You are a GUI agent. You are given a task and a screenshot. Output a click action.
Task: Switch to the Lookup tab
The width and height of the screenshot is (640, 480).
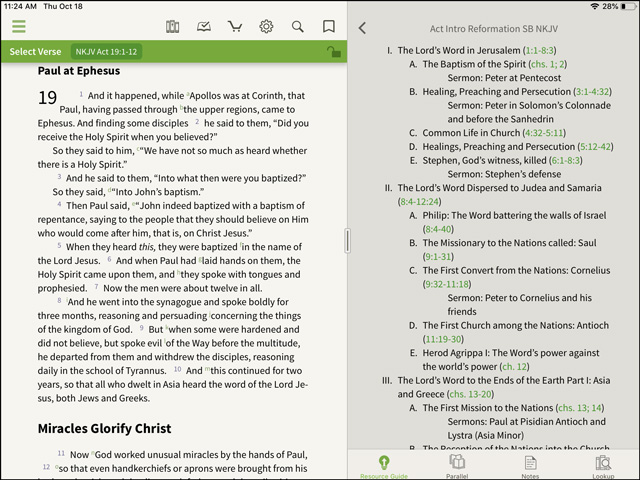(x=603, y=467)
